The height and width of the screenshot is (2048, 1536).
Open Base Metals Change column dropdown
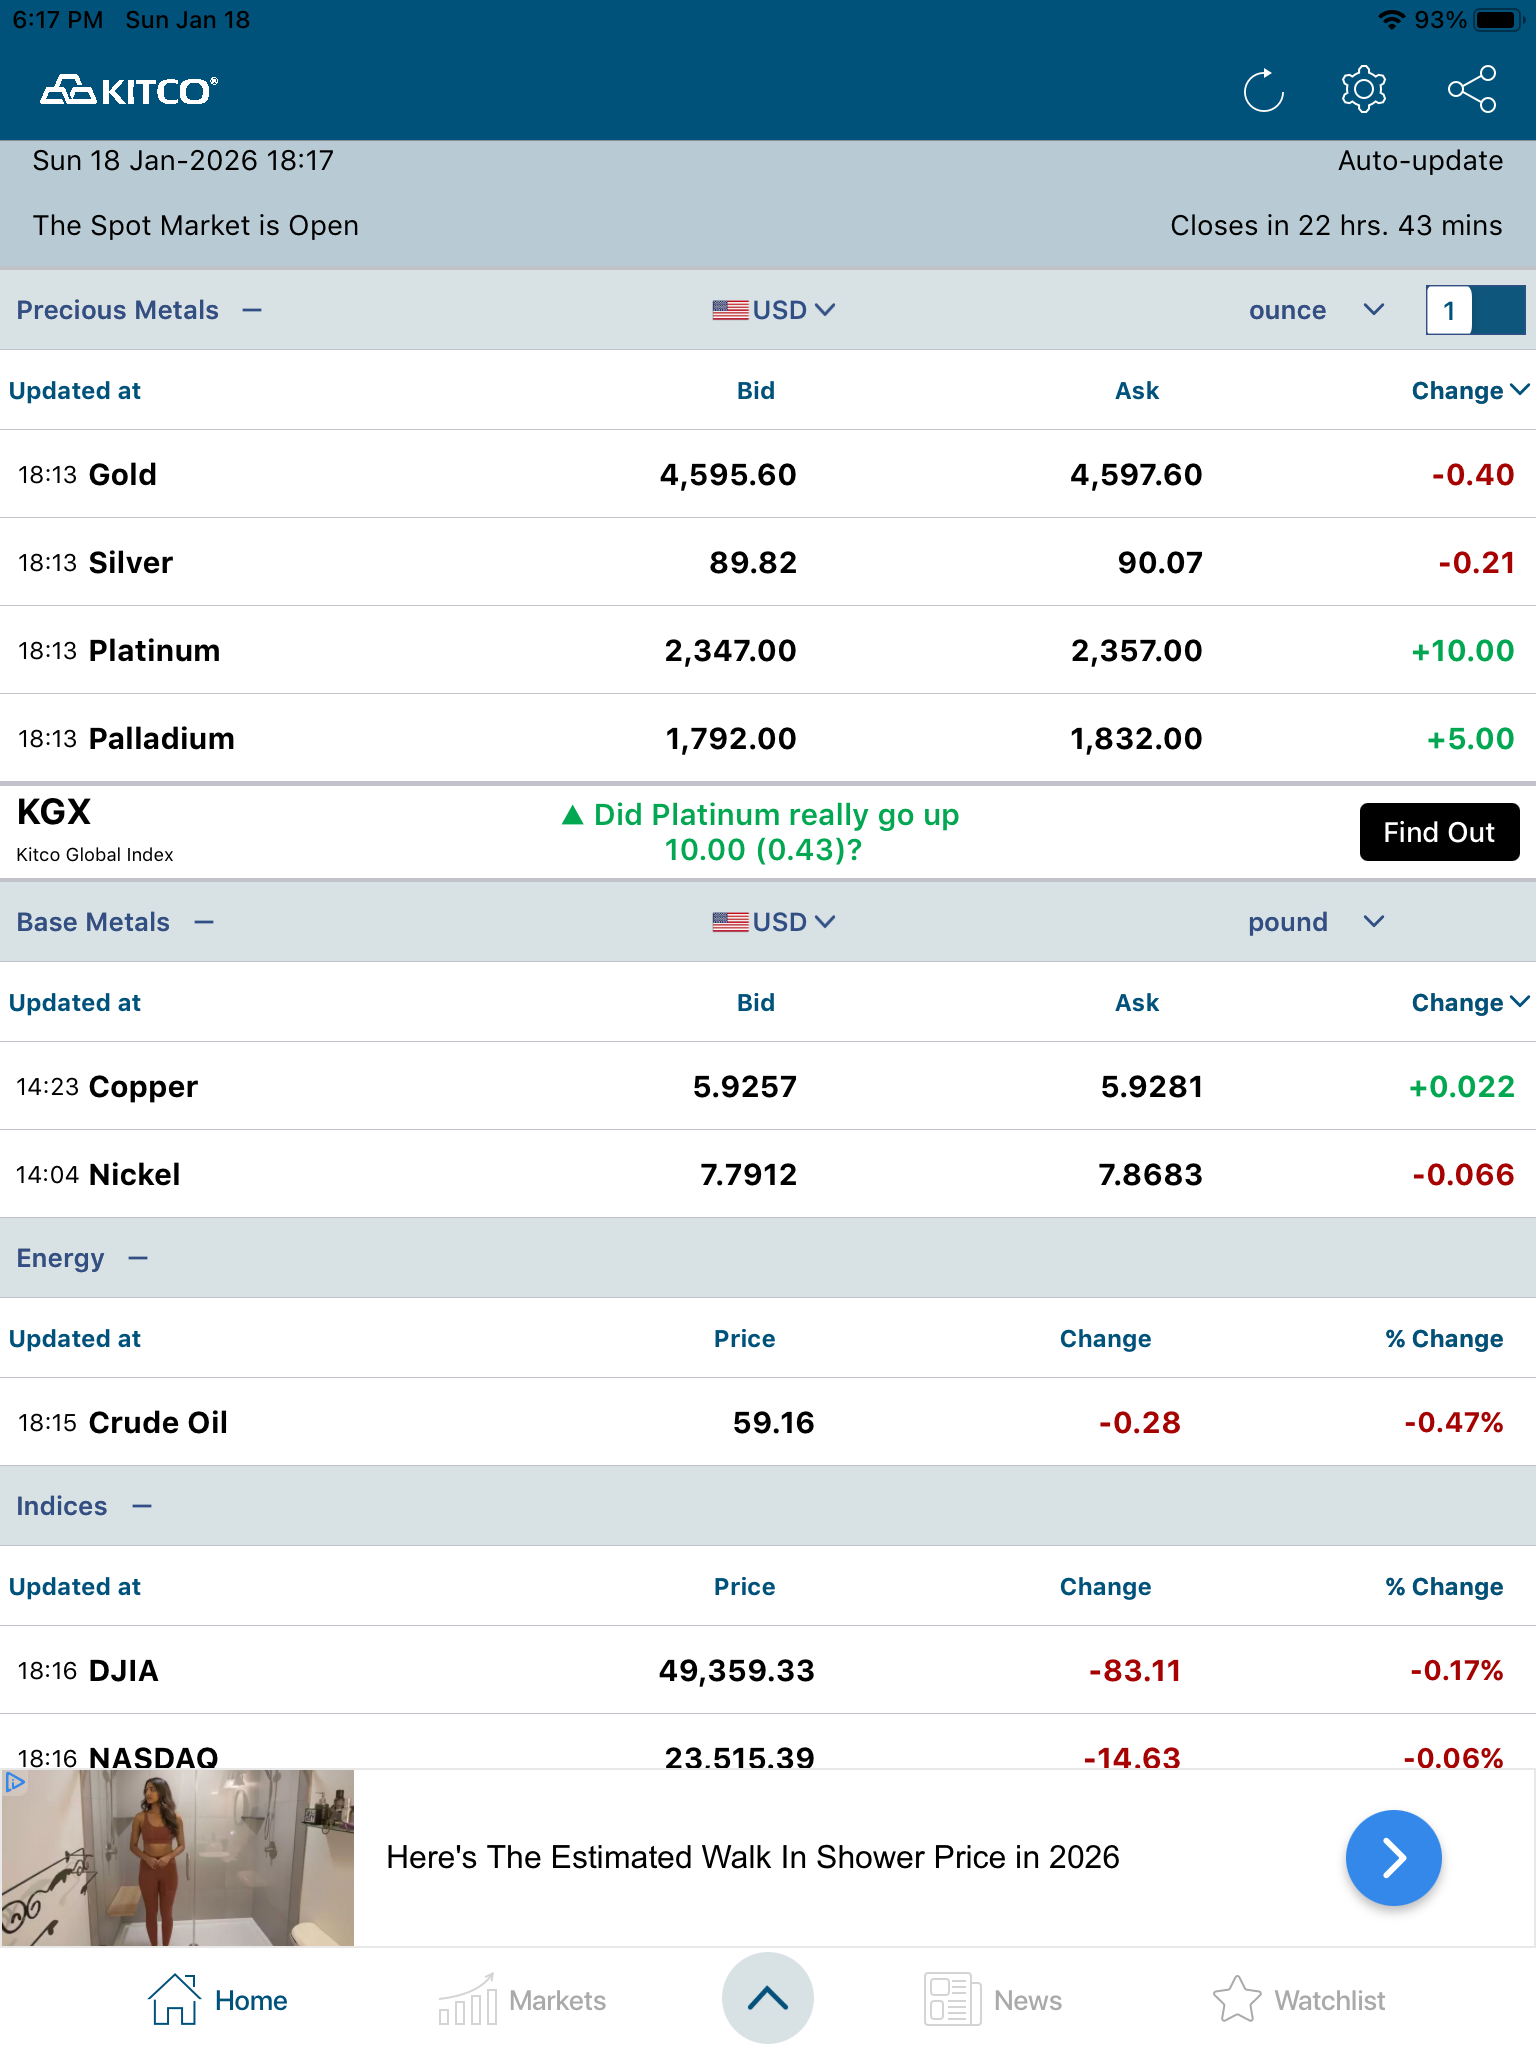(1470, 1002)
